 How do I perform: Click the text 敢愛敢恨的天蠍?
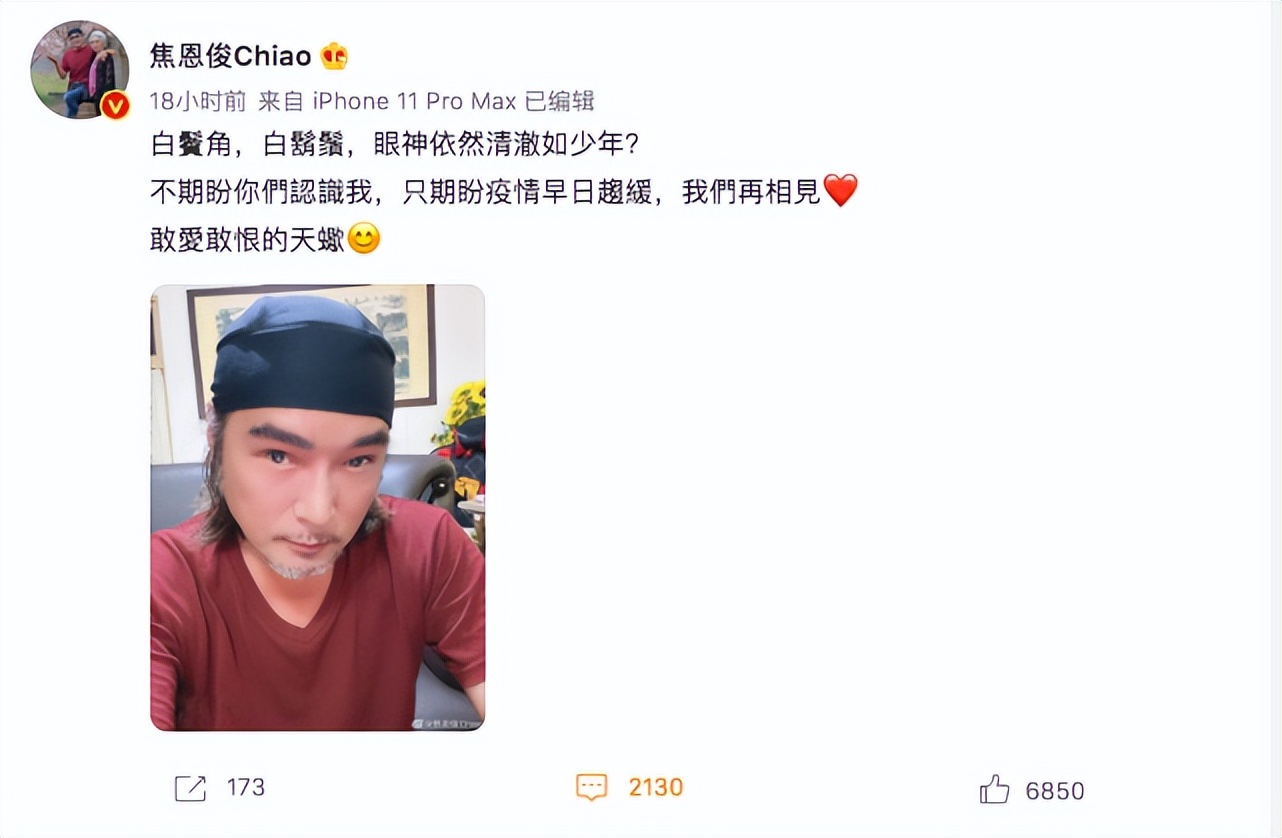(248, 240)
